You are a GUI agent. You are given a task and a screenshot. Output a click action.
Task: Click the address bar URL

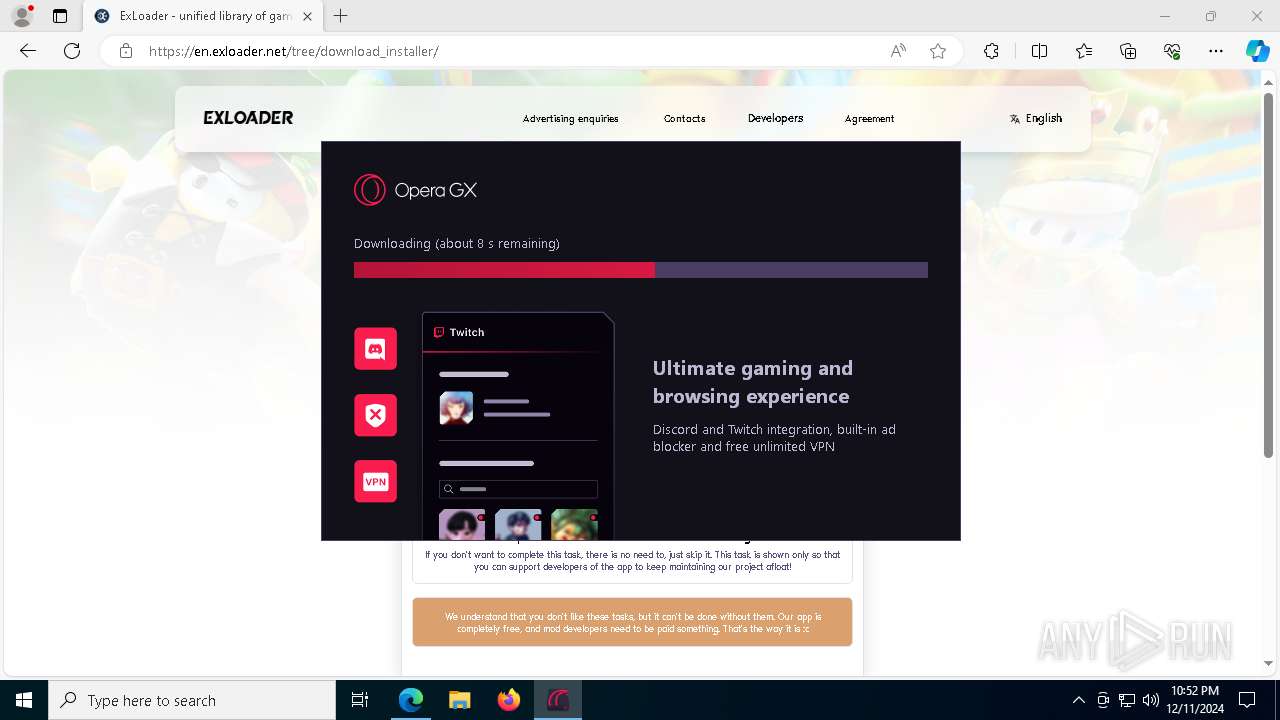[x=293, y=51]
